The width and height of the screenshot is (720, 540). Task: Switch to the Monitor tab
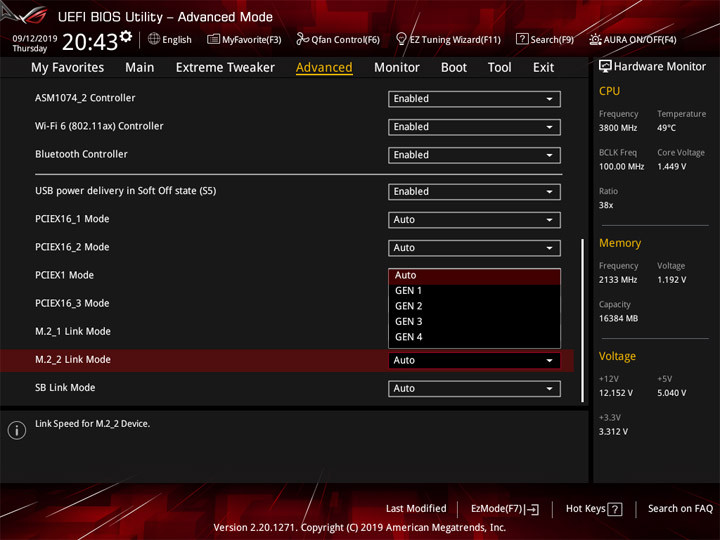tap(397, 68)
